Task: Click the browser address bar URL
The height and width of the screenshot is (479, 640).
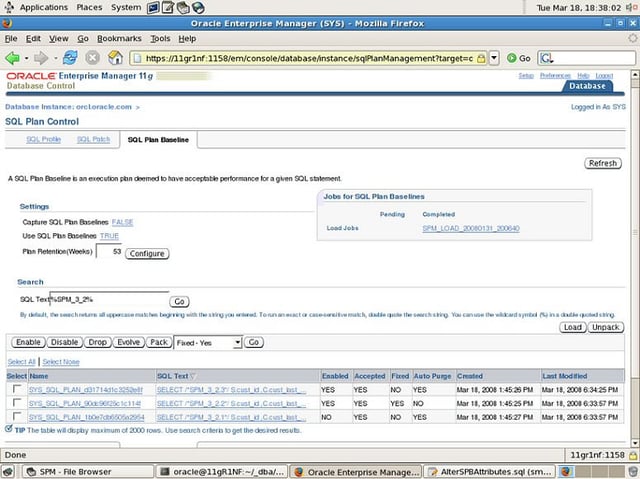Action: click(x=309, y=58)
